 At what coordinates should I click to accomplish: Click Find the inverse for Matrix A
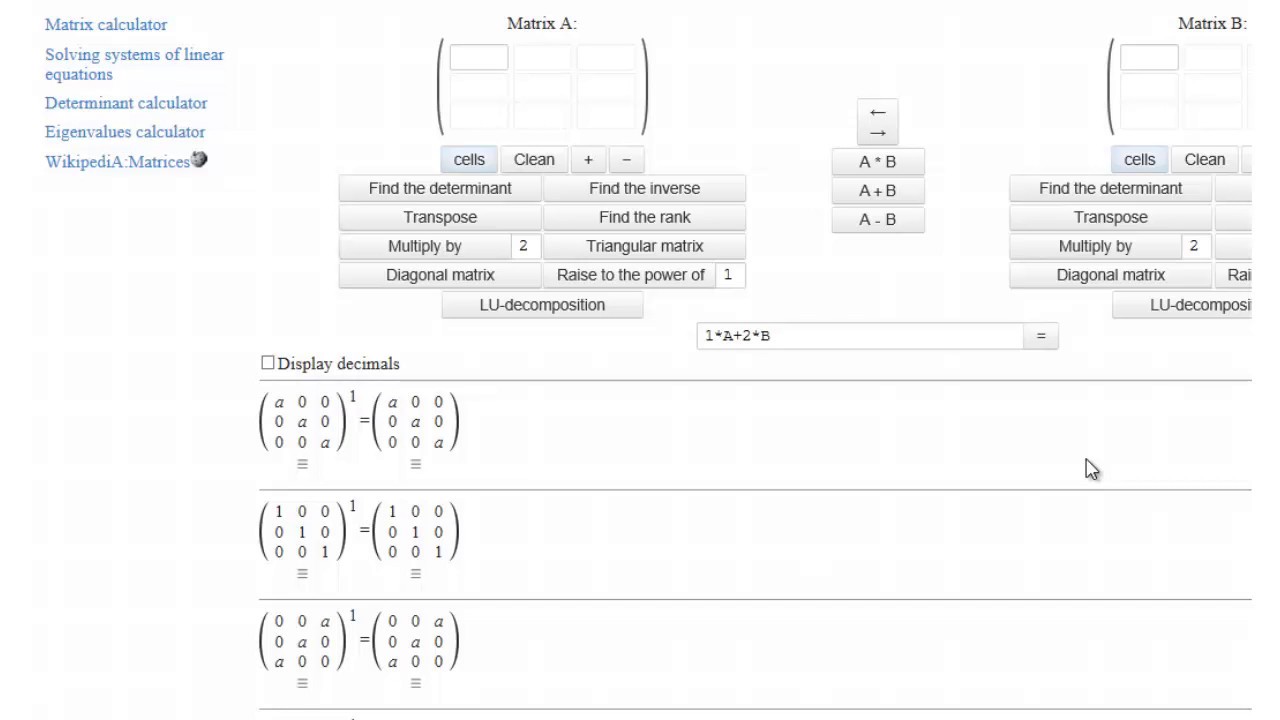[644, 189]
